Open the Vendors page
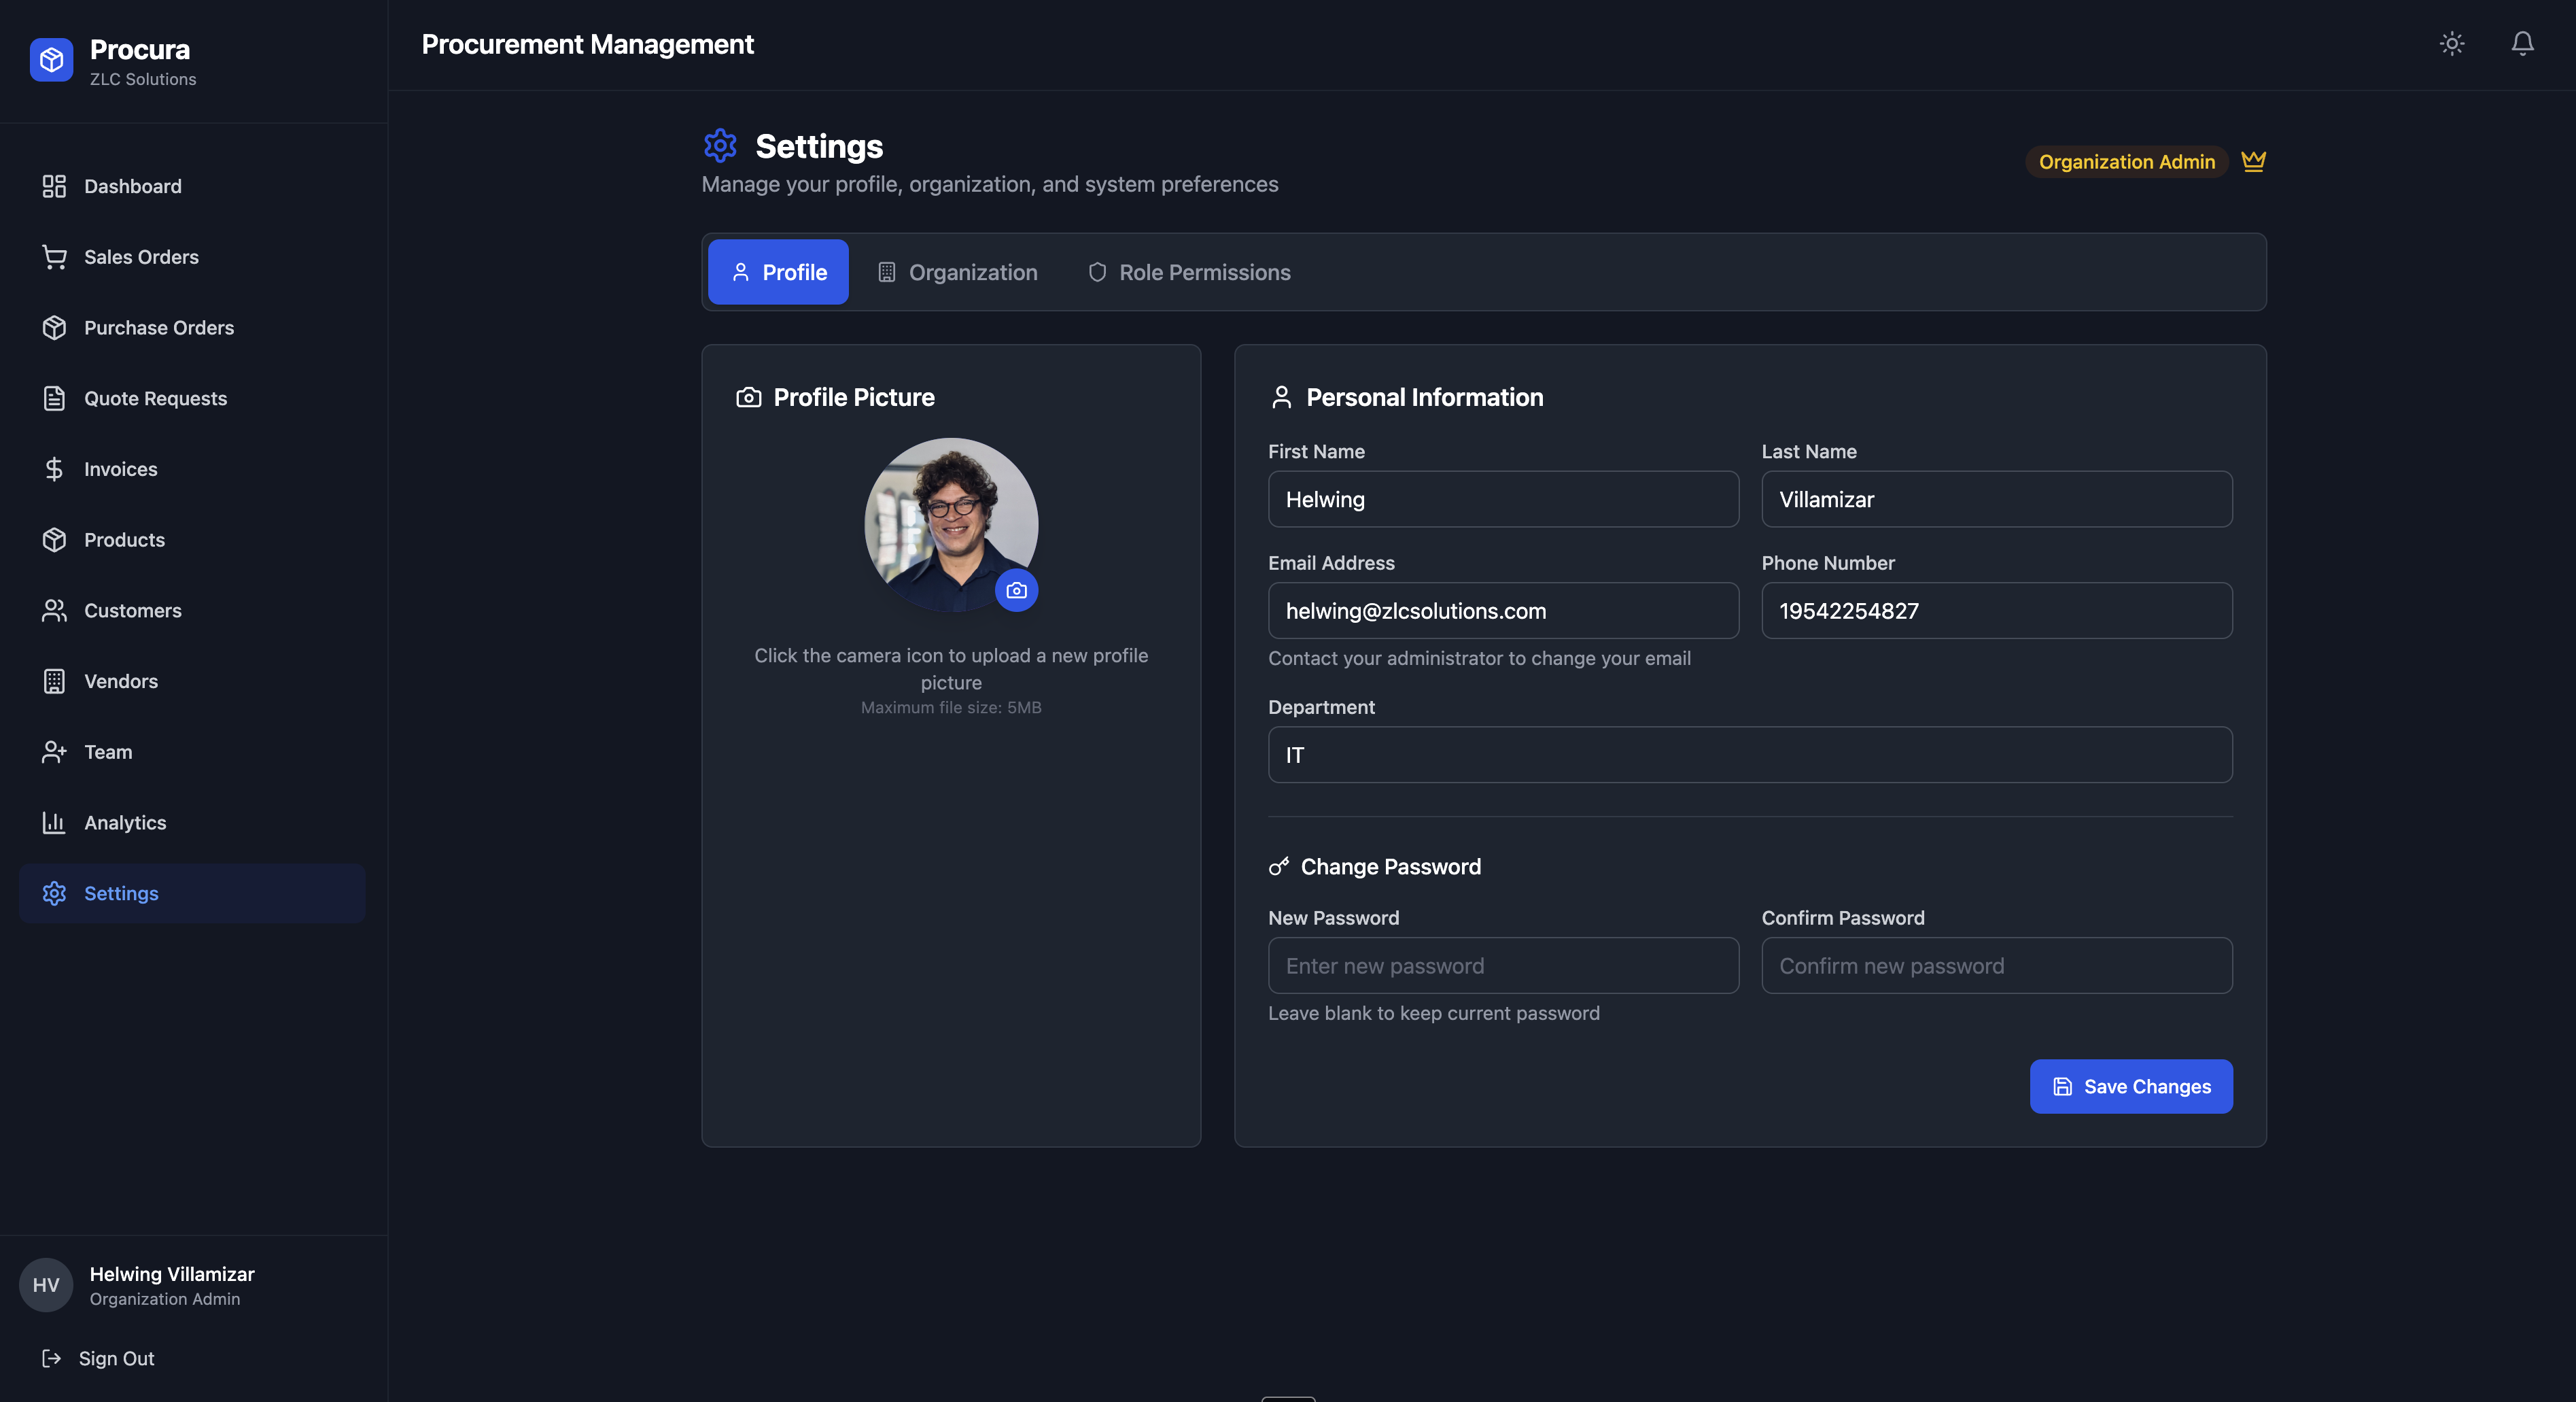 point(120,681)
